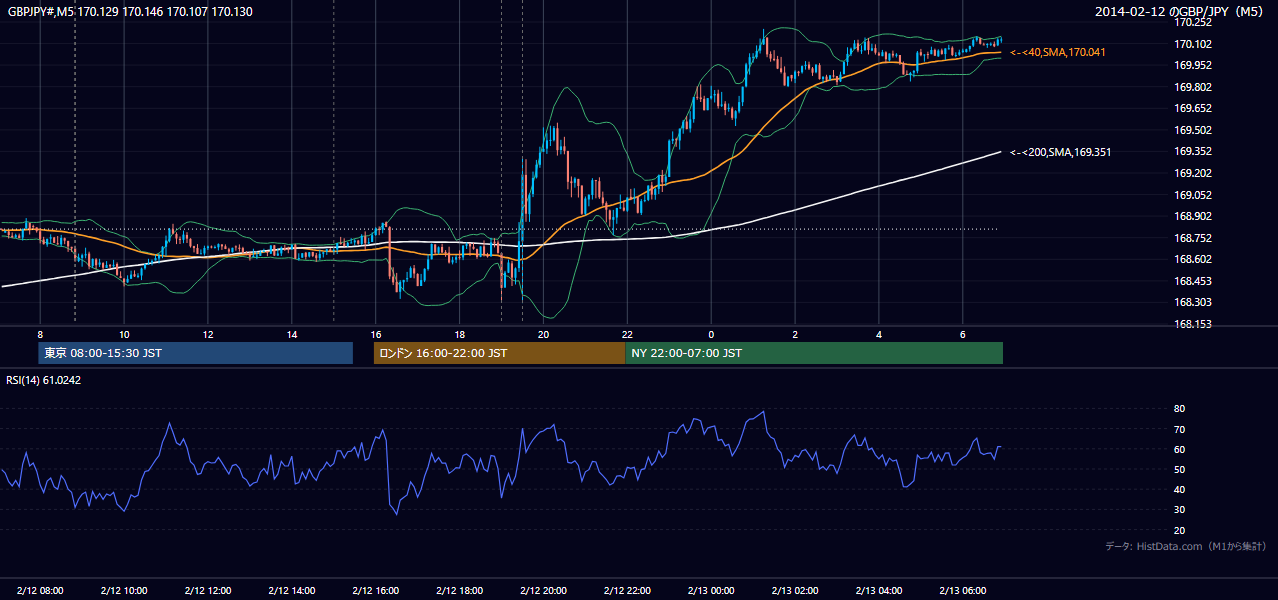Click hour 22 on the price chart axis
The width and height of the screenshot is (1278, 600).
point(628,334)
